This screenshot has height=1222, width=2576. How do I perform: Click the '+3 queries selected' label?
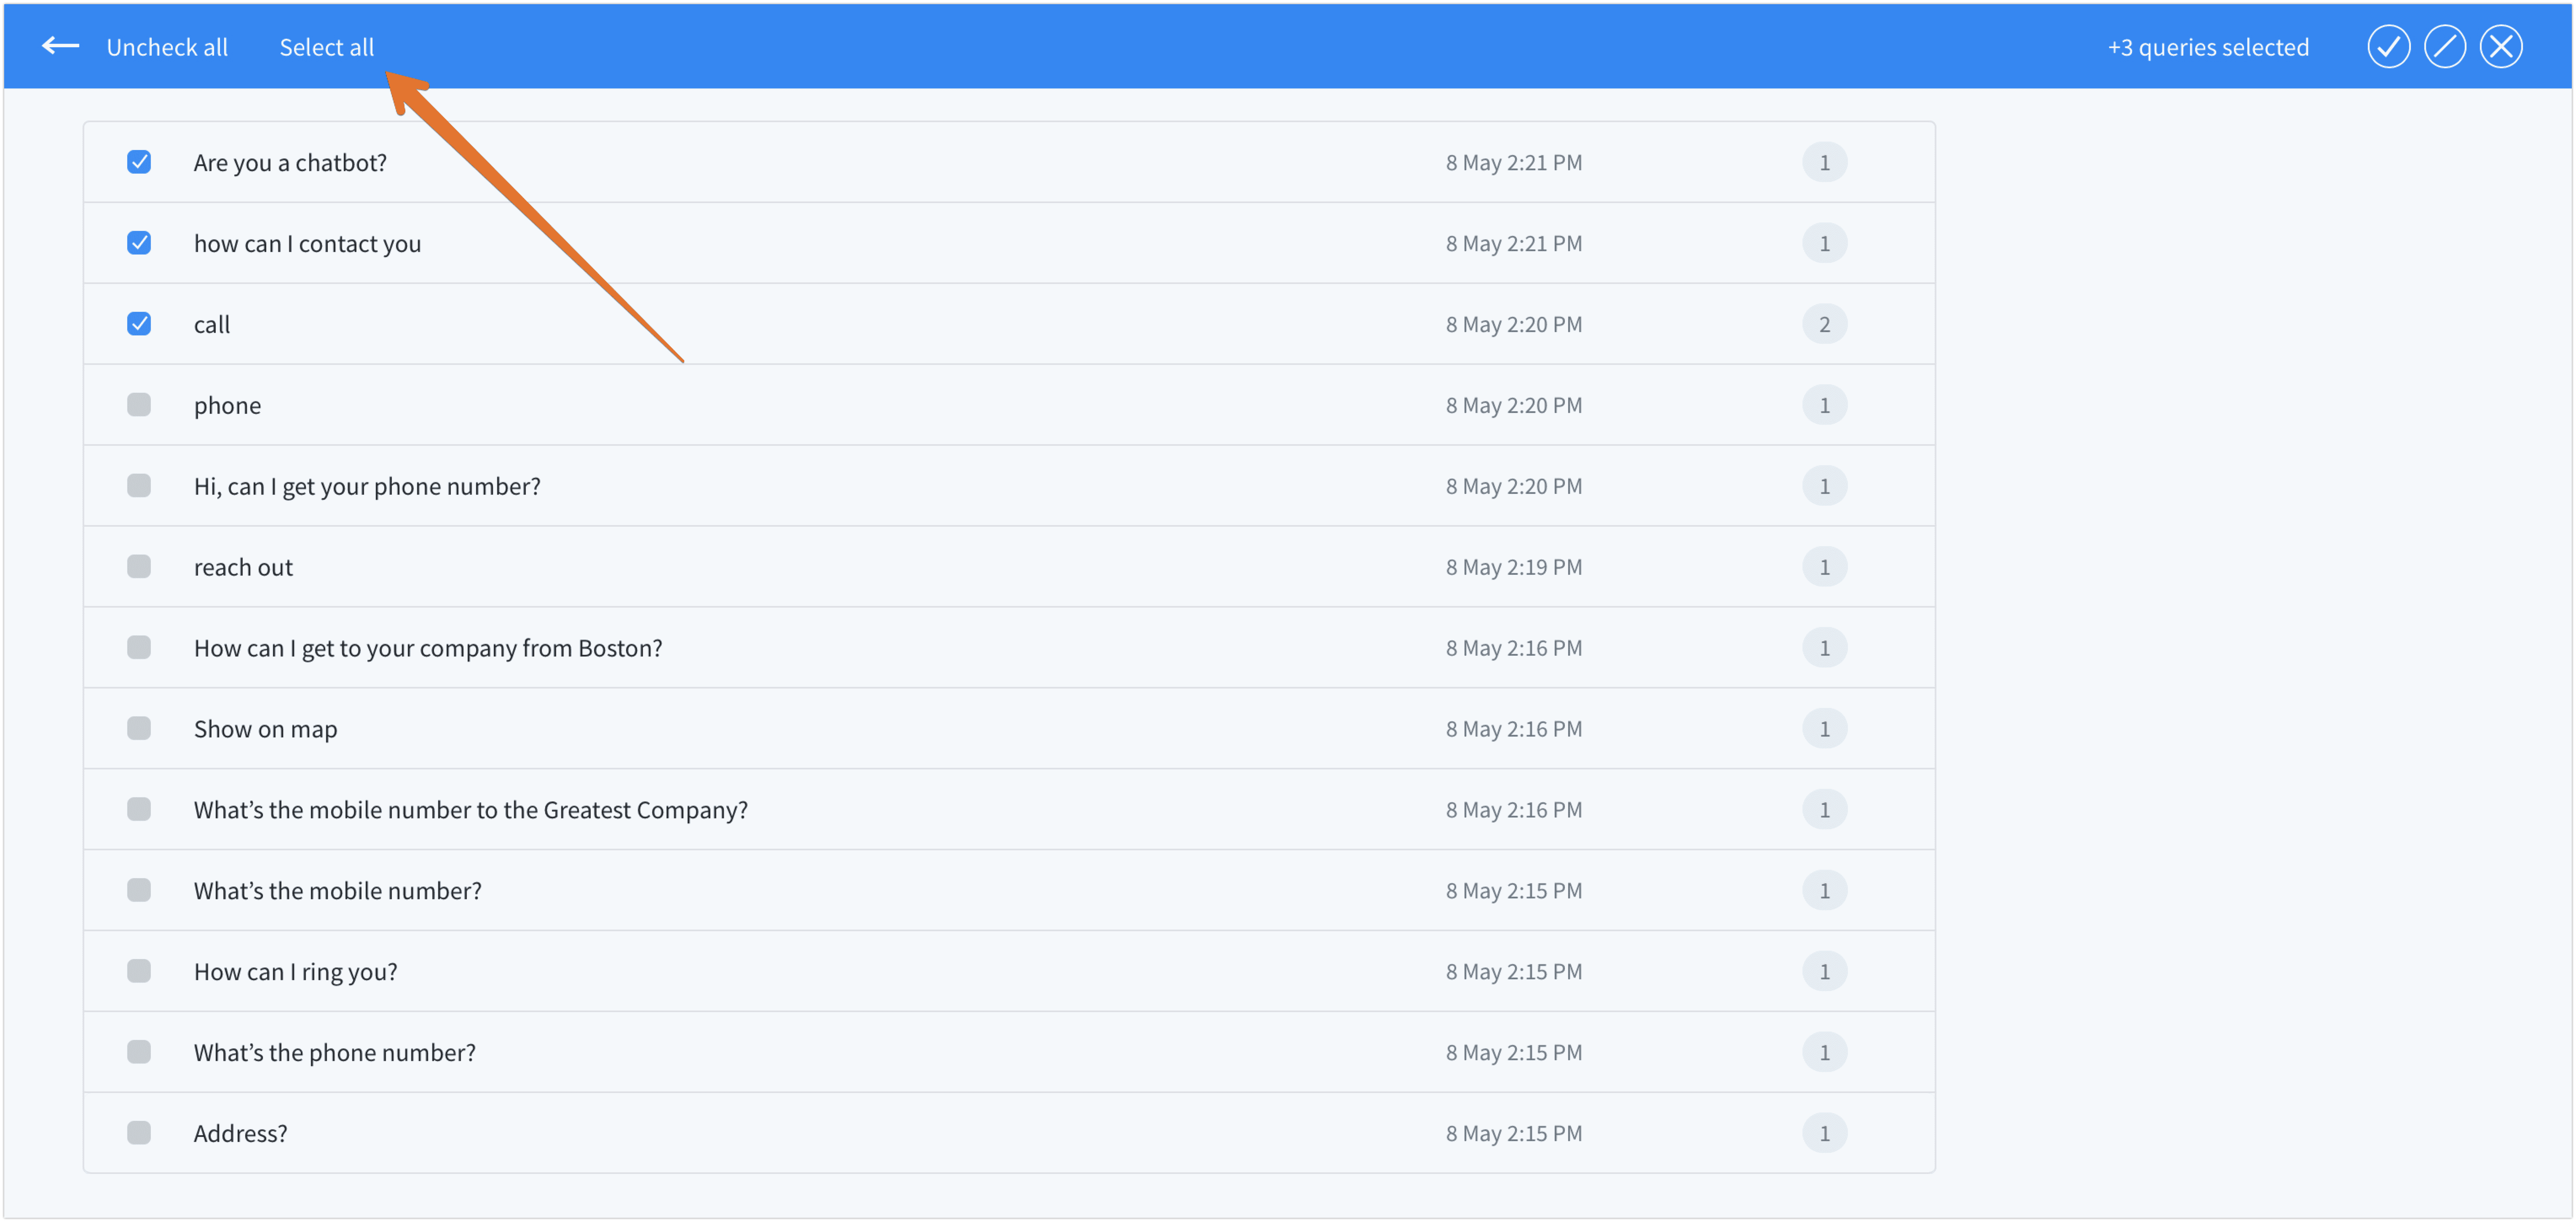[2208, 47]
